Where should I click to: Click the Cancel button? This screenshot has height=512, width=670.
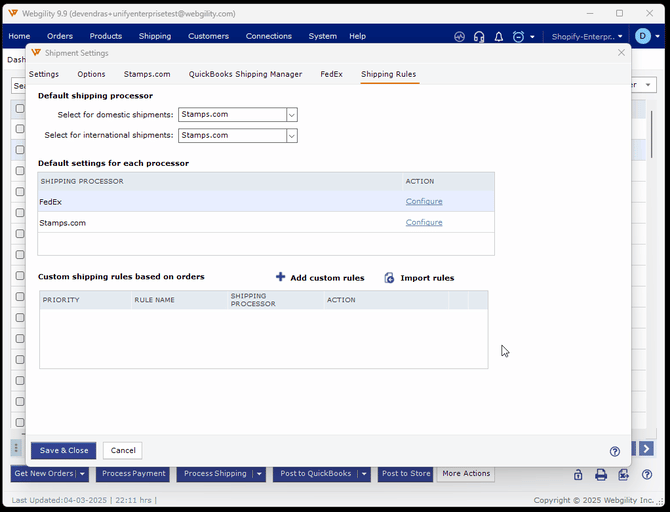tap(123, 451)
